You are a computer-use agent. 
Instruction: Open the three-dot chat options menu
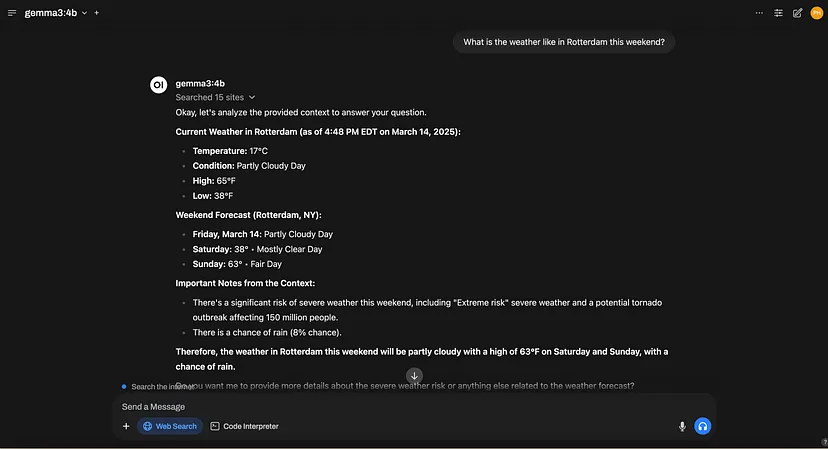pos(759,13)
